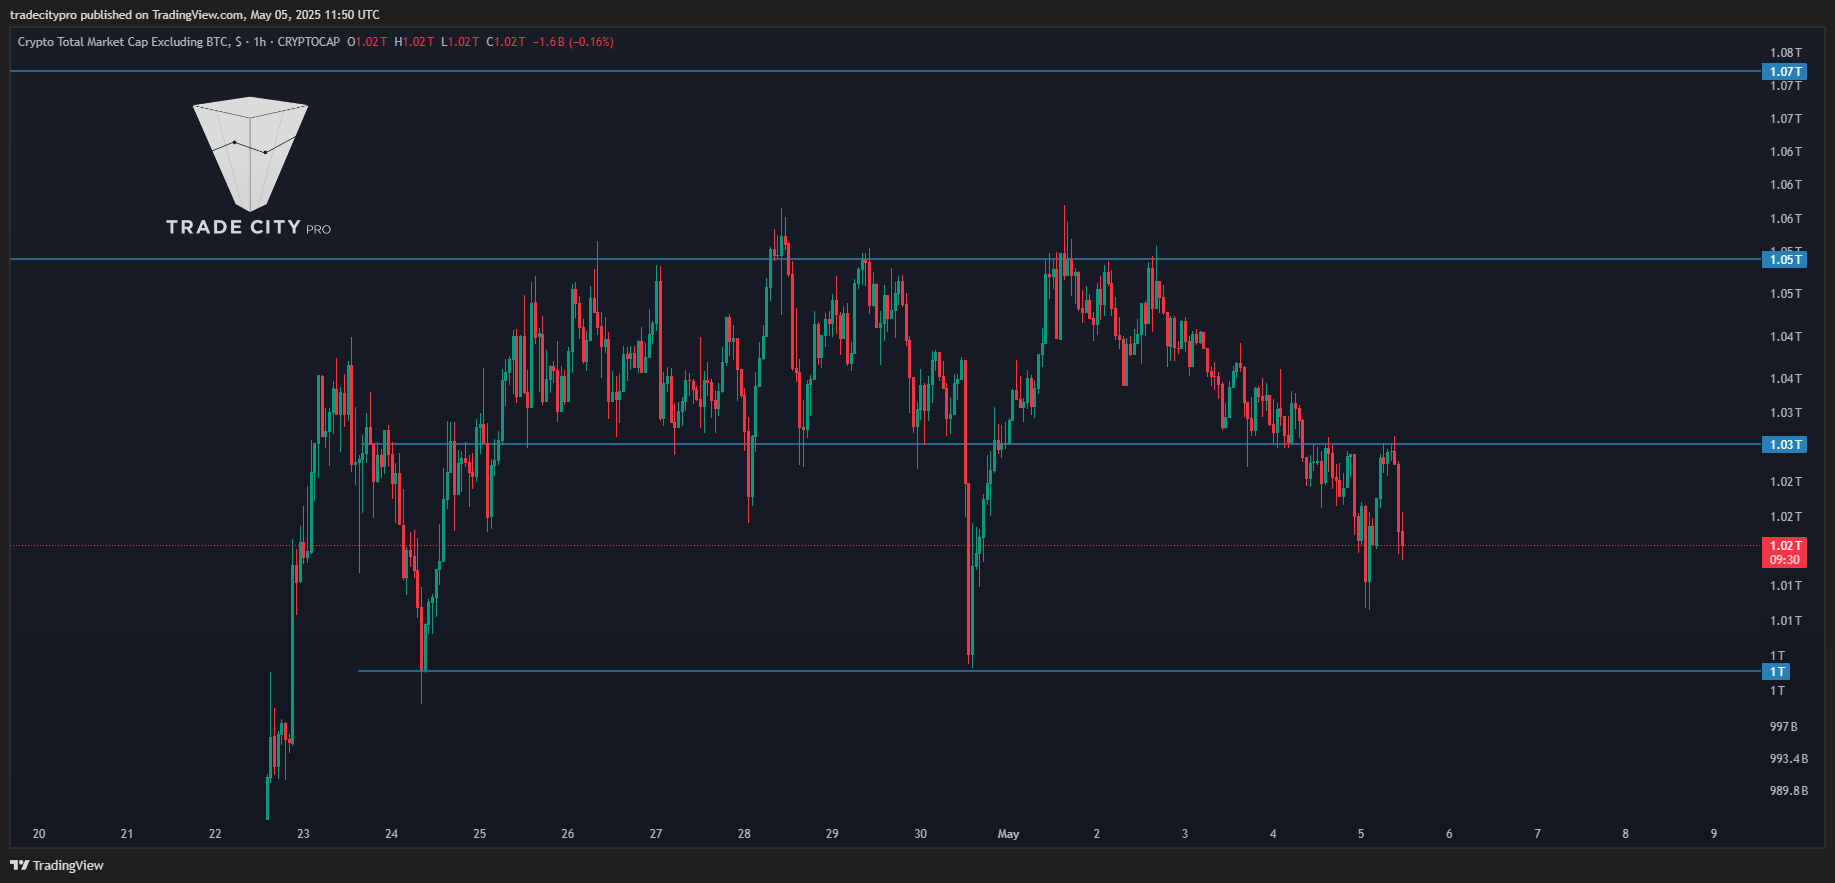This screenshot has height=883, width=1835.
Task: Click the date '22' on the time axis
Action: click(x=215, y=834)
